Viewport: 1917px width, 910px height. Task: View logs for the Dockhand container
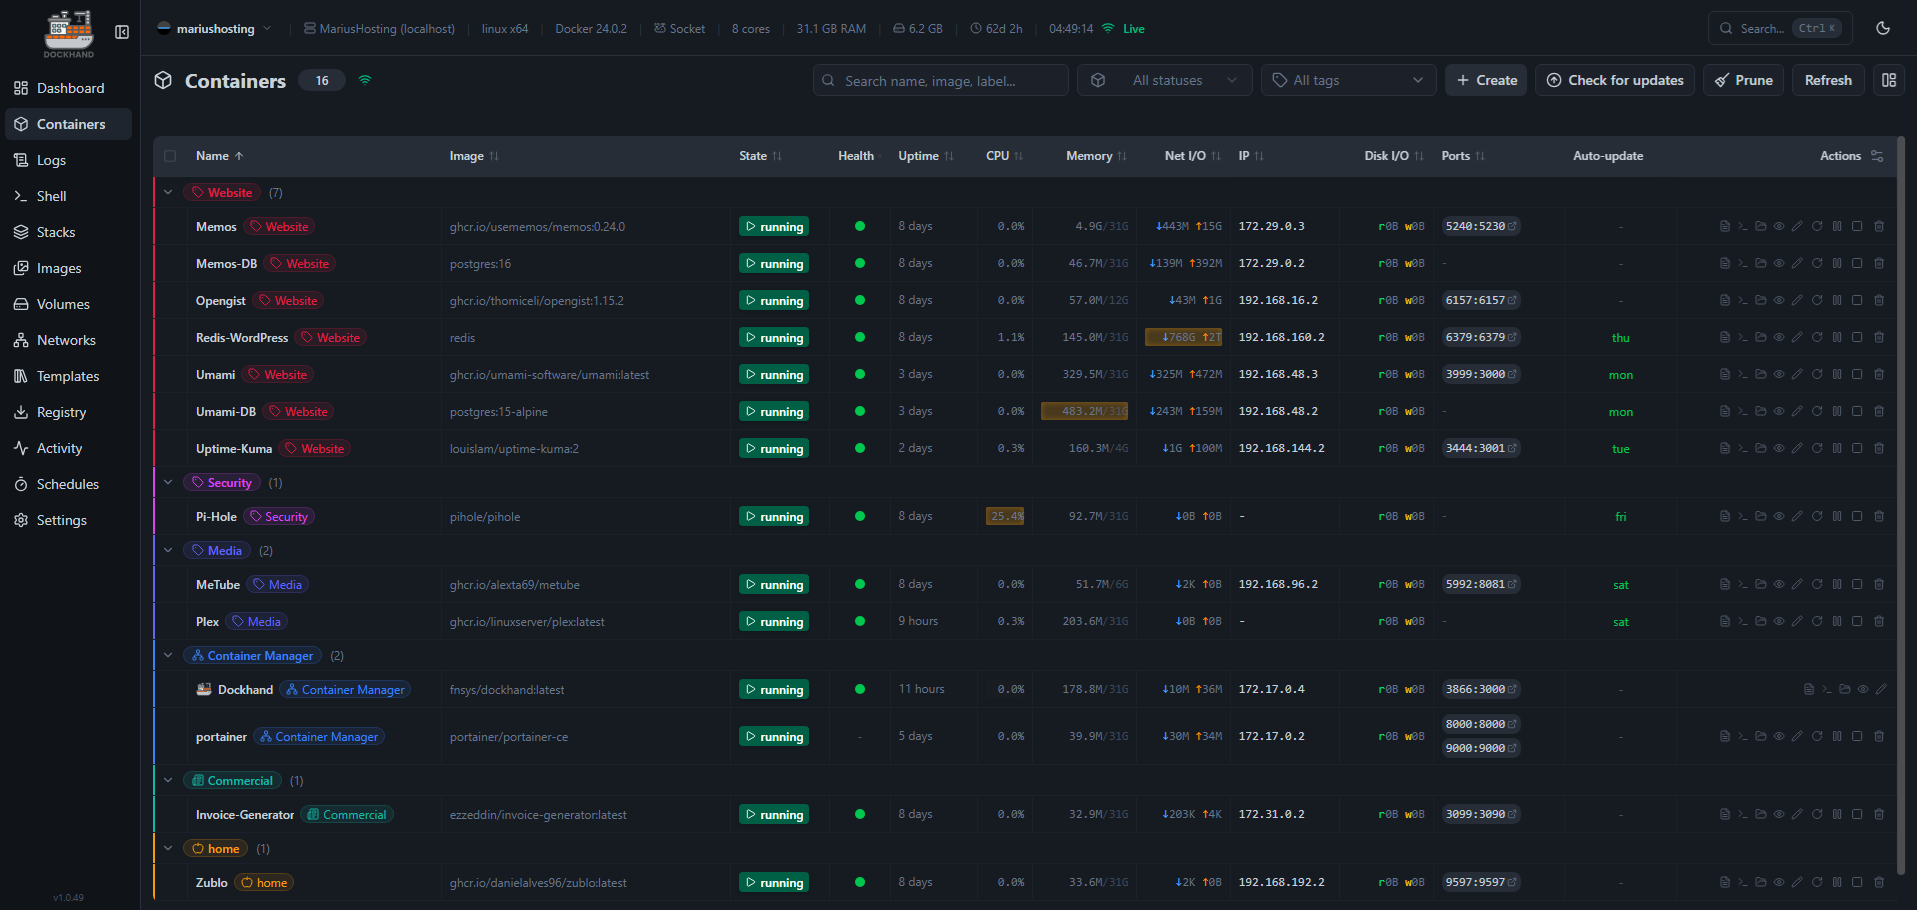tap(1808, 690)
